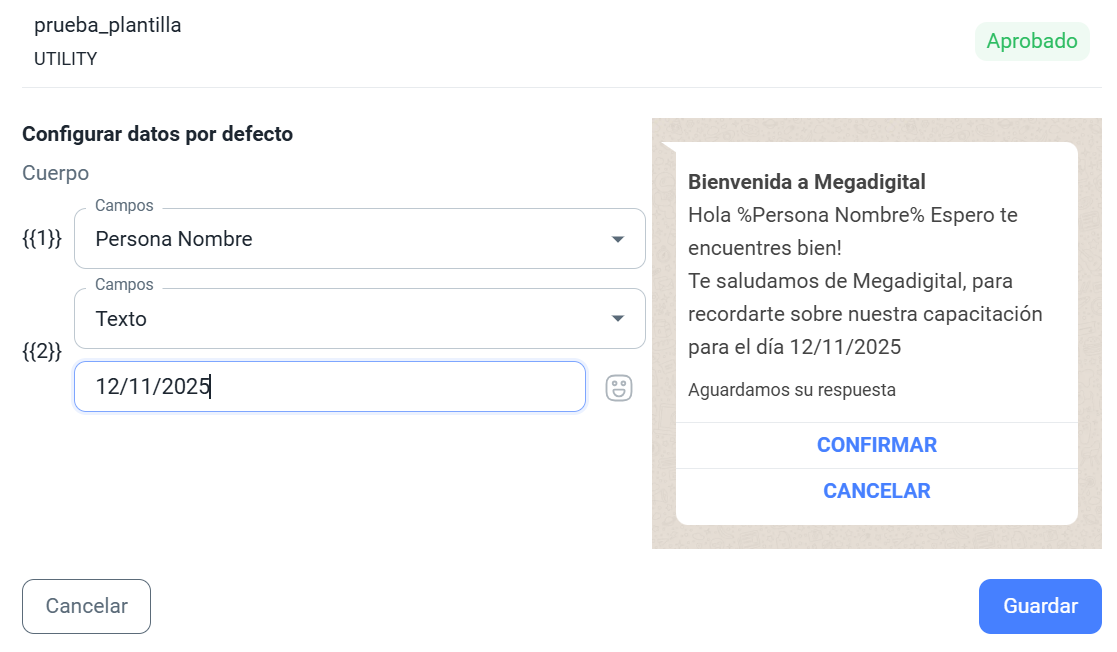Click the preview body text mentioning capacitación
This screenshot has width=1117, height=652.
click(865, 314)
